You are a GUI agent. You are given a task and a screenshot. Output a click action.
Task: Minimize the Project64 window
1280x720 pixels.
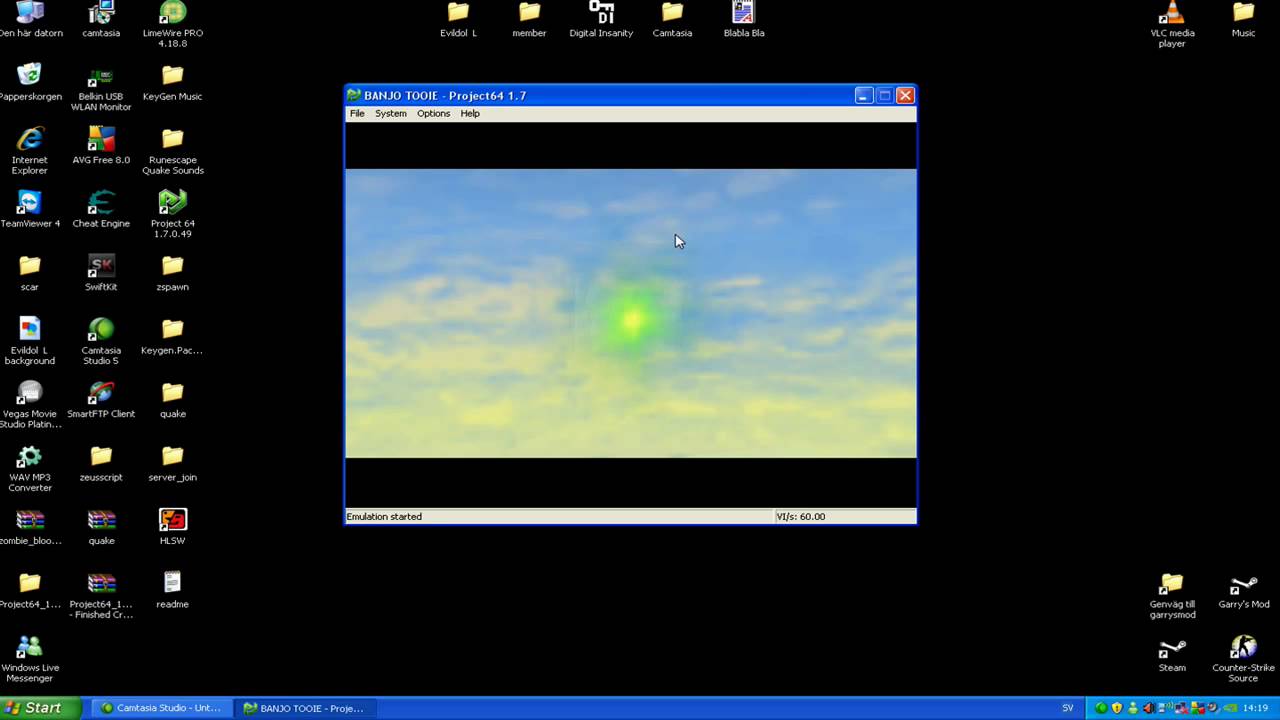[864, 95]
